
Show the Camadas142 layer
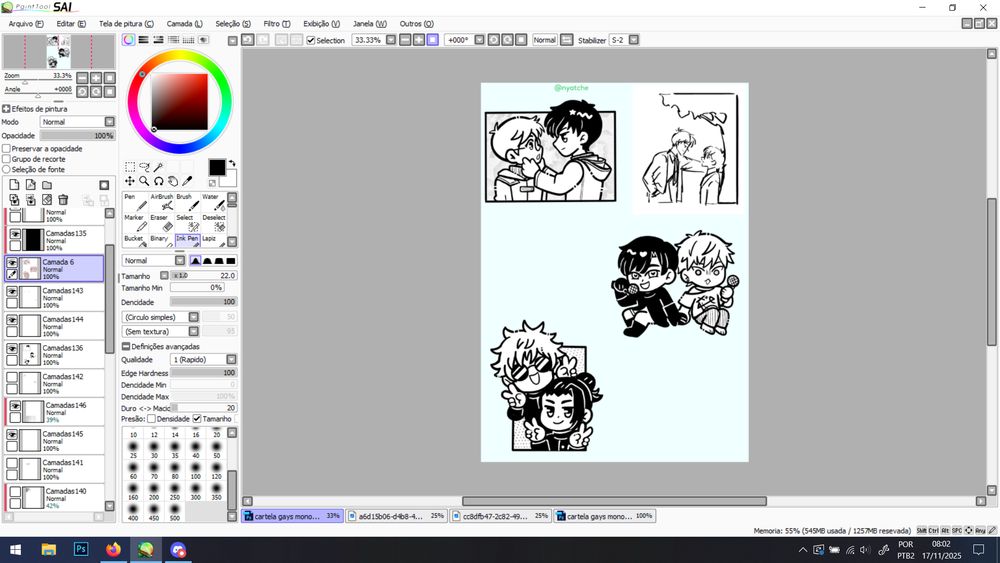(12, 377)
